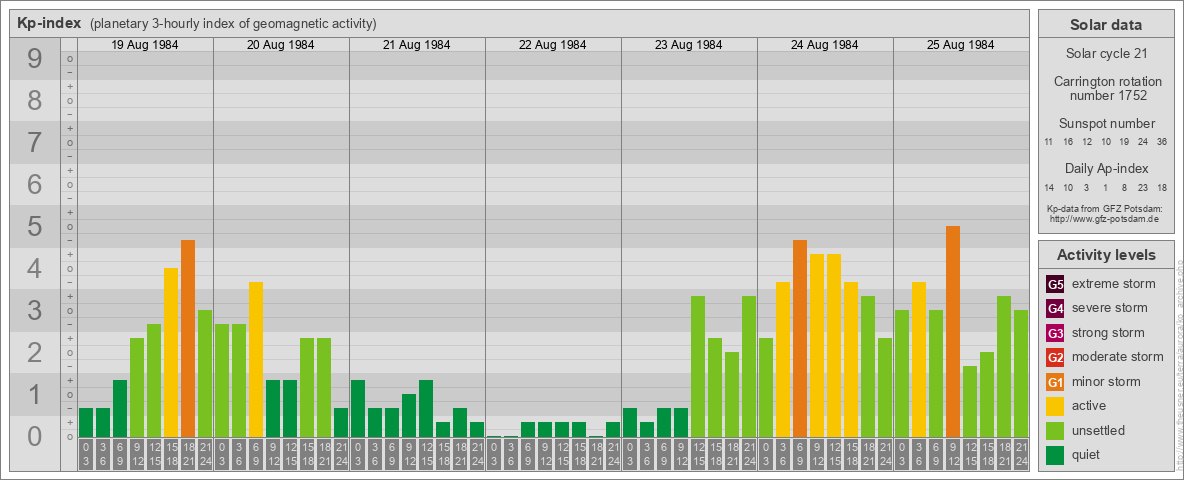Click the Activity levels panel heading
The image size is (1184, 480).
[1105, 255]
